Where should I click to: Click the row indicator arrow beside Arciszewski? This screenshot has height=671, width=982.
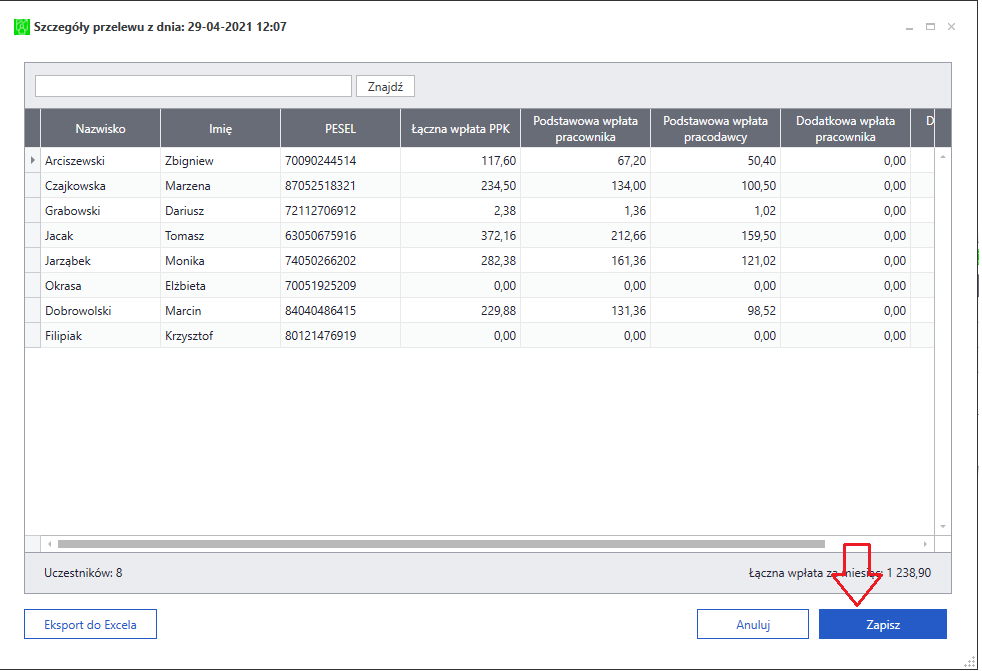[33, 160]
